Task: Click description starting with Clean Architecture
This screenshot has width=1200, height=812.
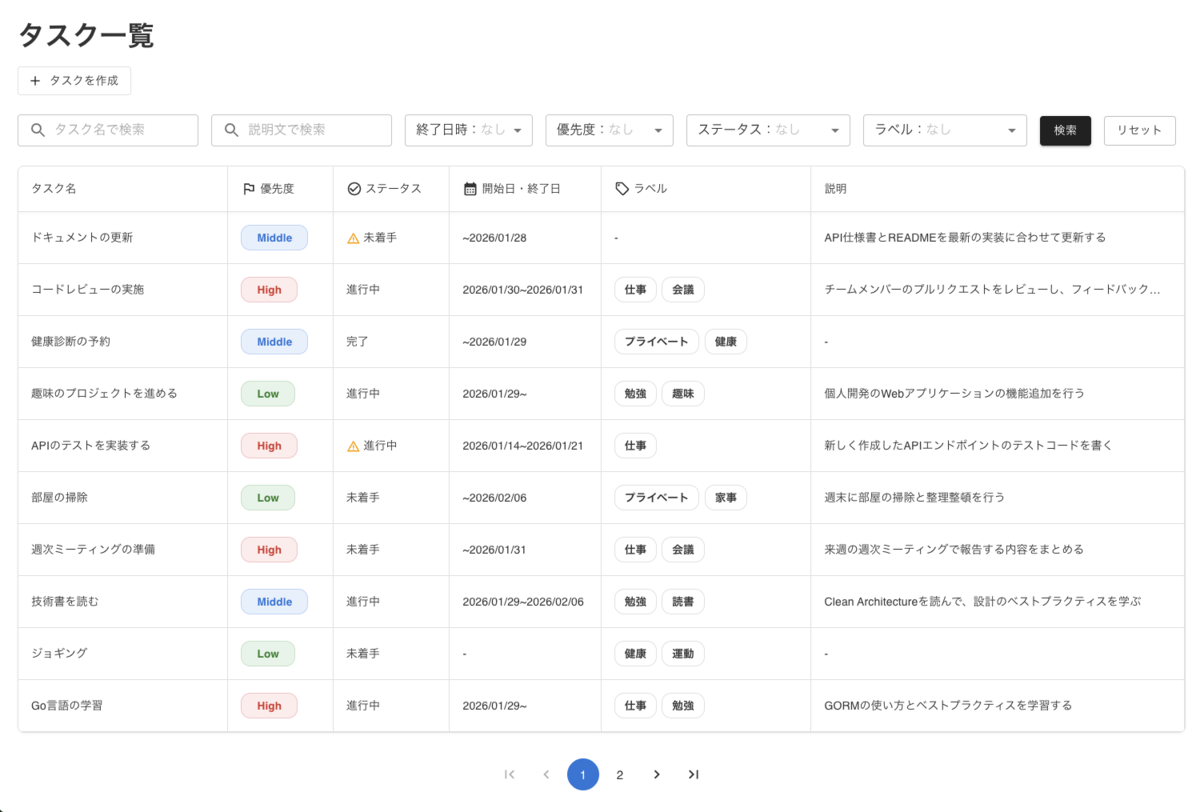Action: point(982,602)
